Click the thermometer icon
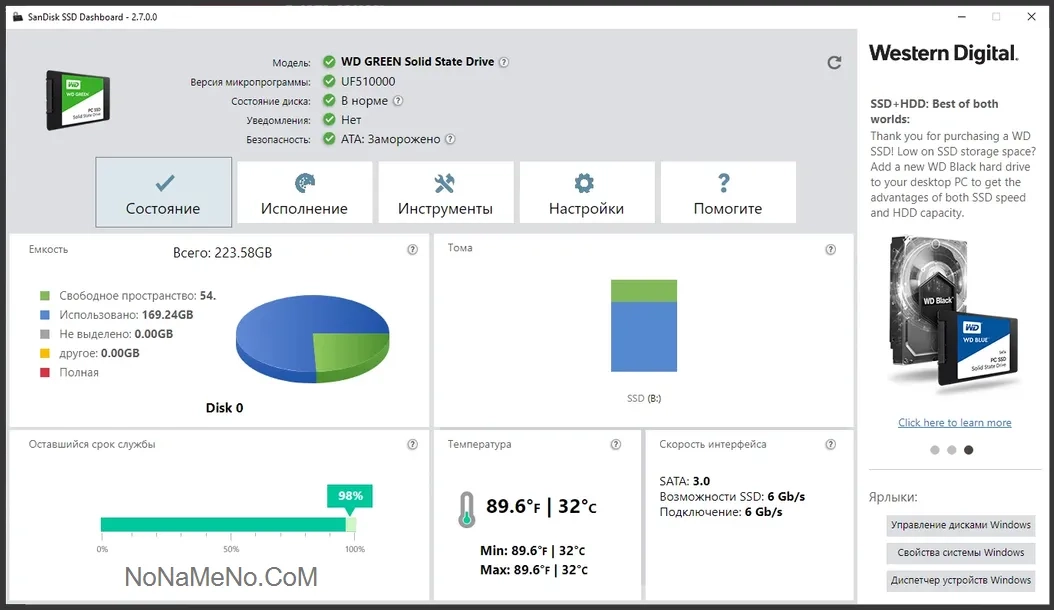Viewport: 1054px width, 610px height. pos(465,508)
